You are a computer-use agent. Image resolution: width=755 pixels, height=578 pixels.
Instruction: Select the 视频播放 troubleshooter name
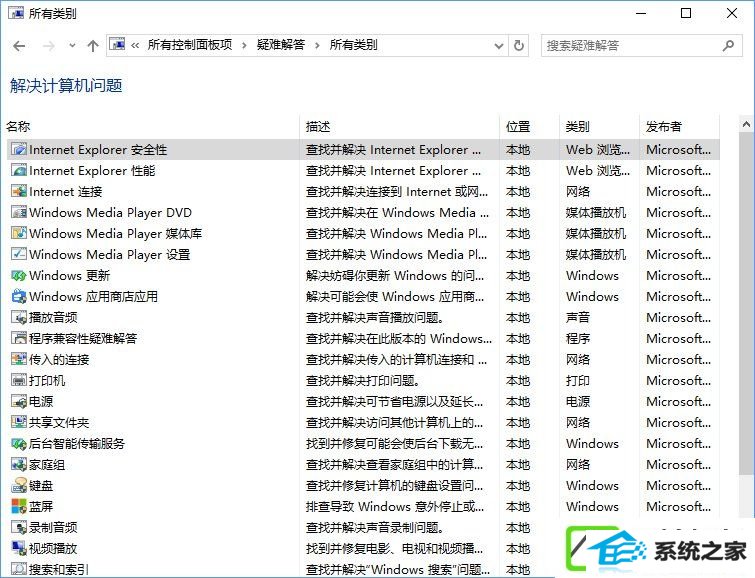click(53, 548)
